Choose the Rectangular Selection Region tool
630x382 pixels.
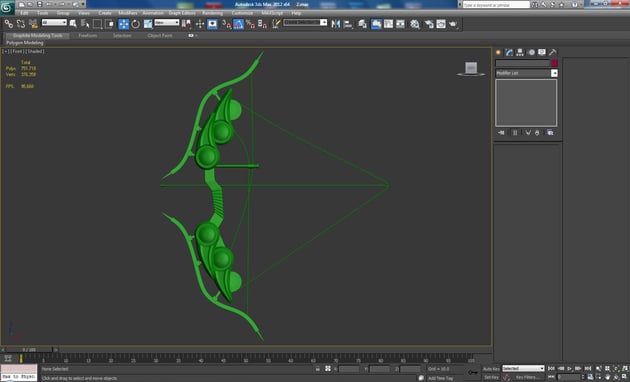[97, 24]
